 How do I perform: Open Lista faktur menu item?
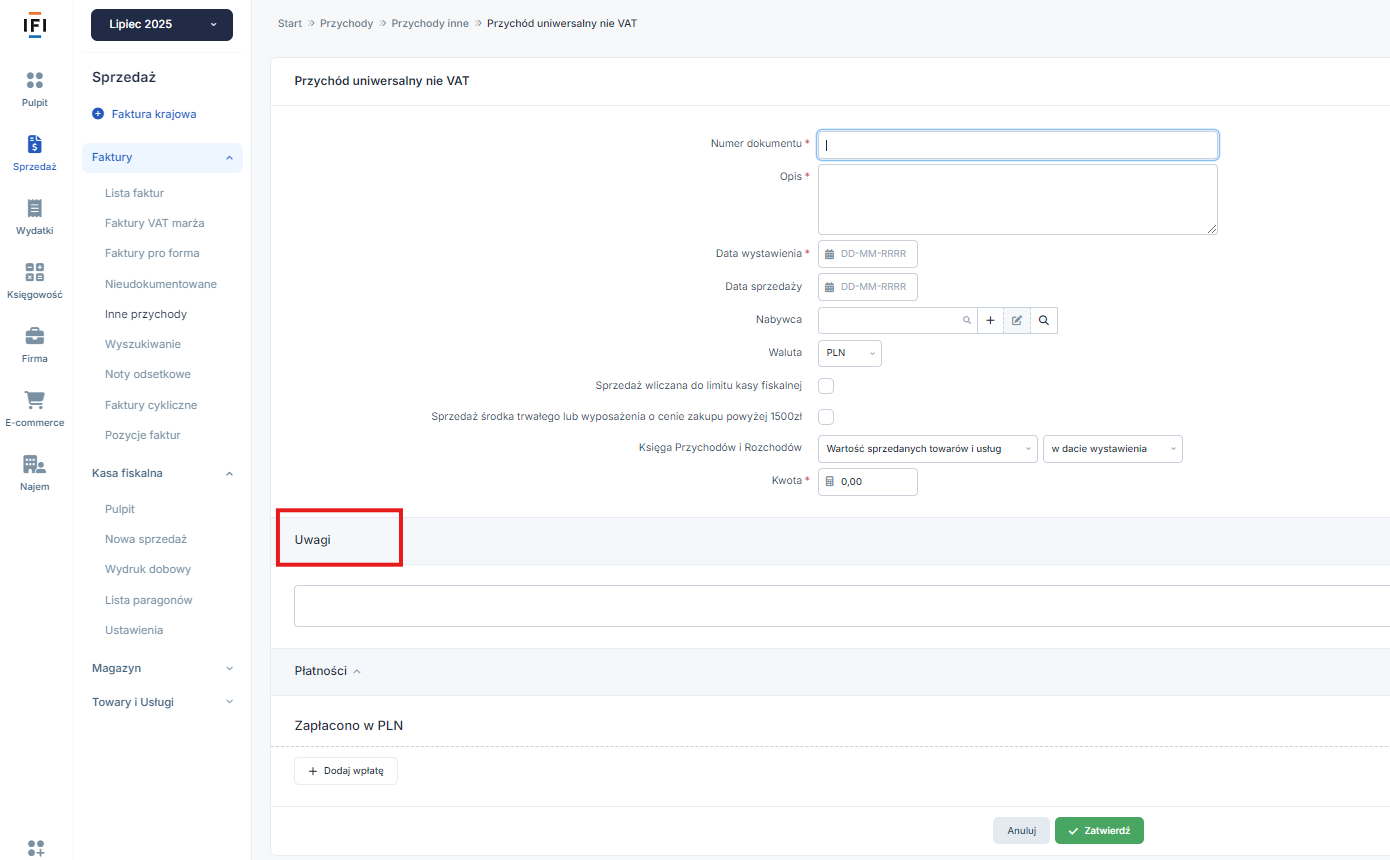tap(134, 193)
